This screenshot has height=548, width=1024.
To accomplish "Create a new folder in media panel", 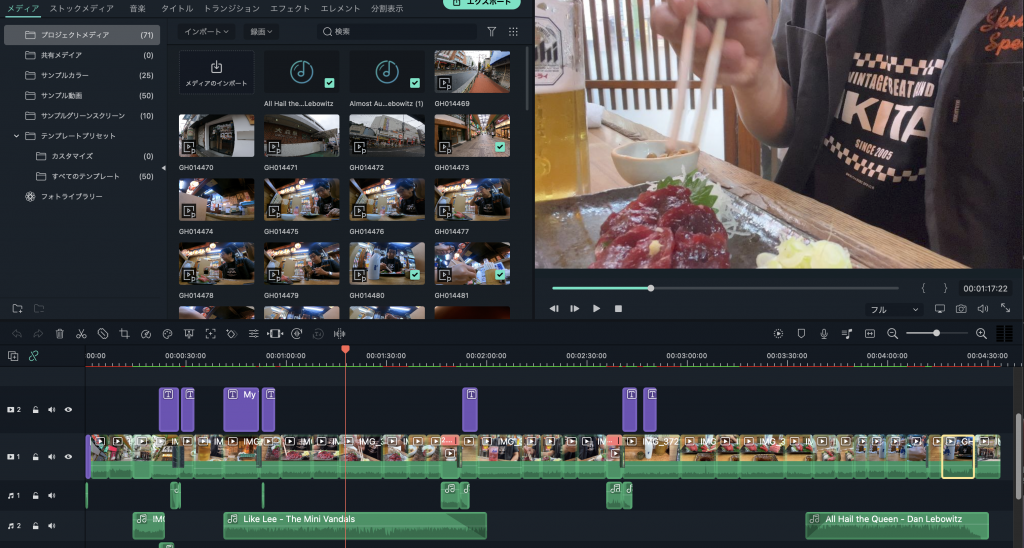I will click(18, 308).
